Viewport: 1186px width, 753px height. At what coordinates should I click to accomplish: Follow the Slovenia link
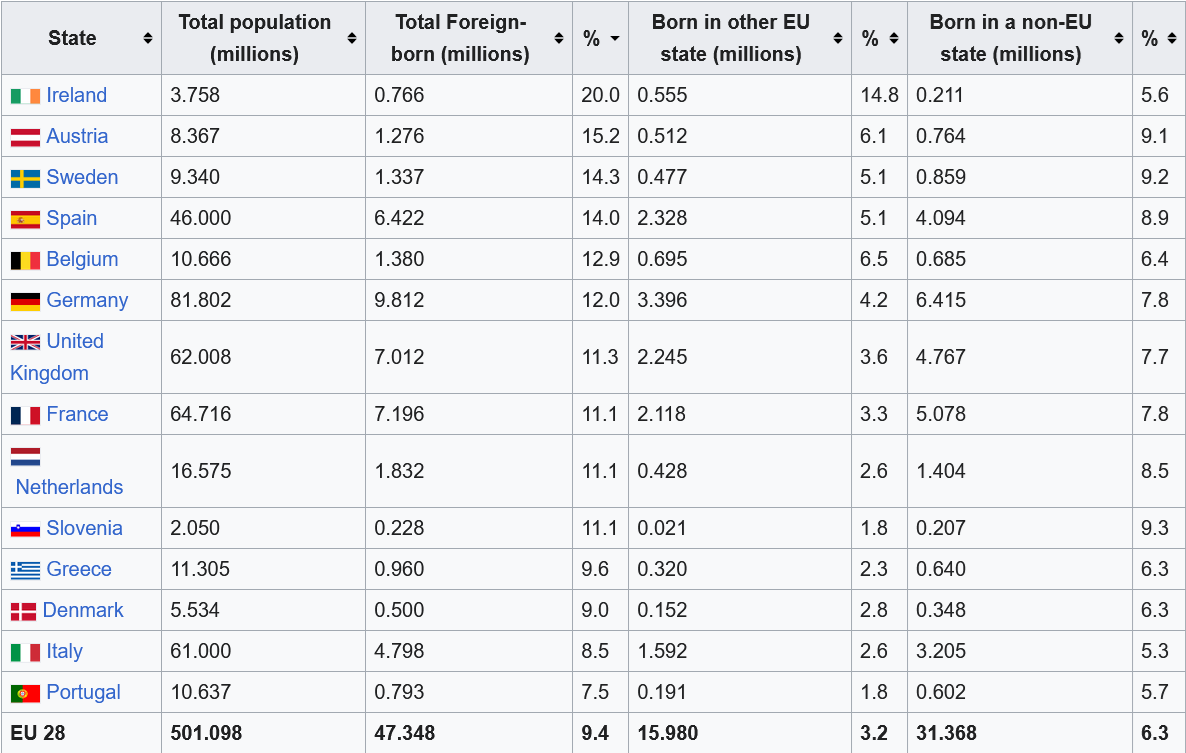(x=84, y=528)
